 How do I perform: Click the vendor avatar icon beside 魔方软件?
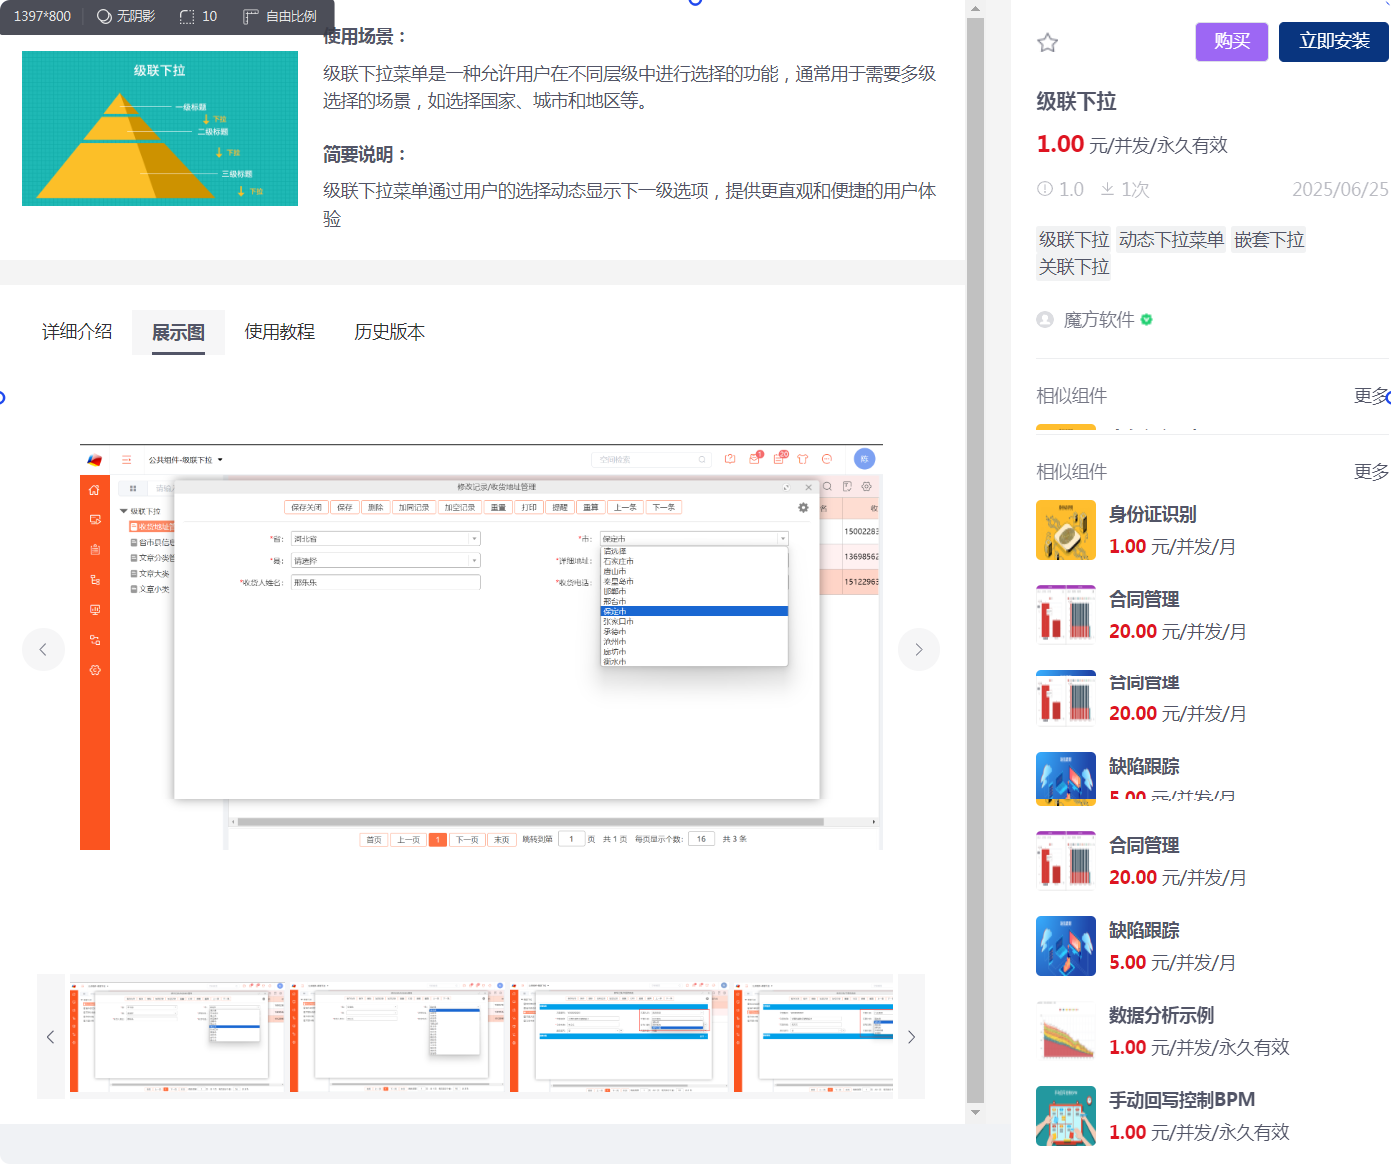tap(1045, 320)
